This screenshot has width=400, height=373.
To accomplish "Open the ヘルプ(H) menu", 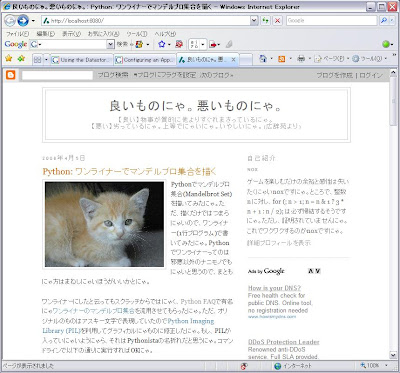I will pos(165,34).
